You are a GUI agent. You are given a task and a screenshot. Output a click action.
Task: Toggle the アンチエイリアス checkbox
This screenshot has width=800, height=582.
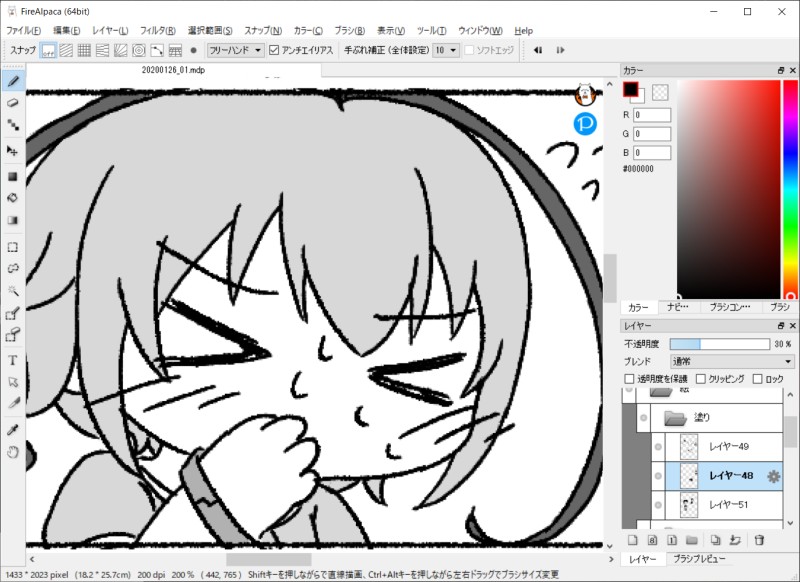click(x=274, y=50)
